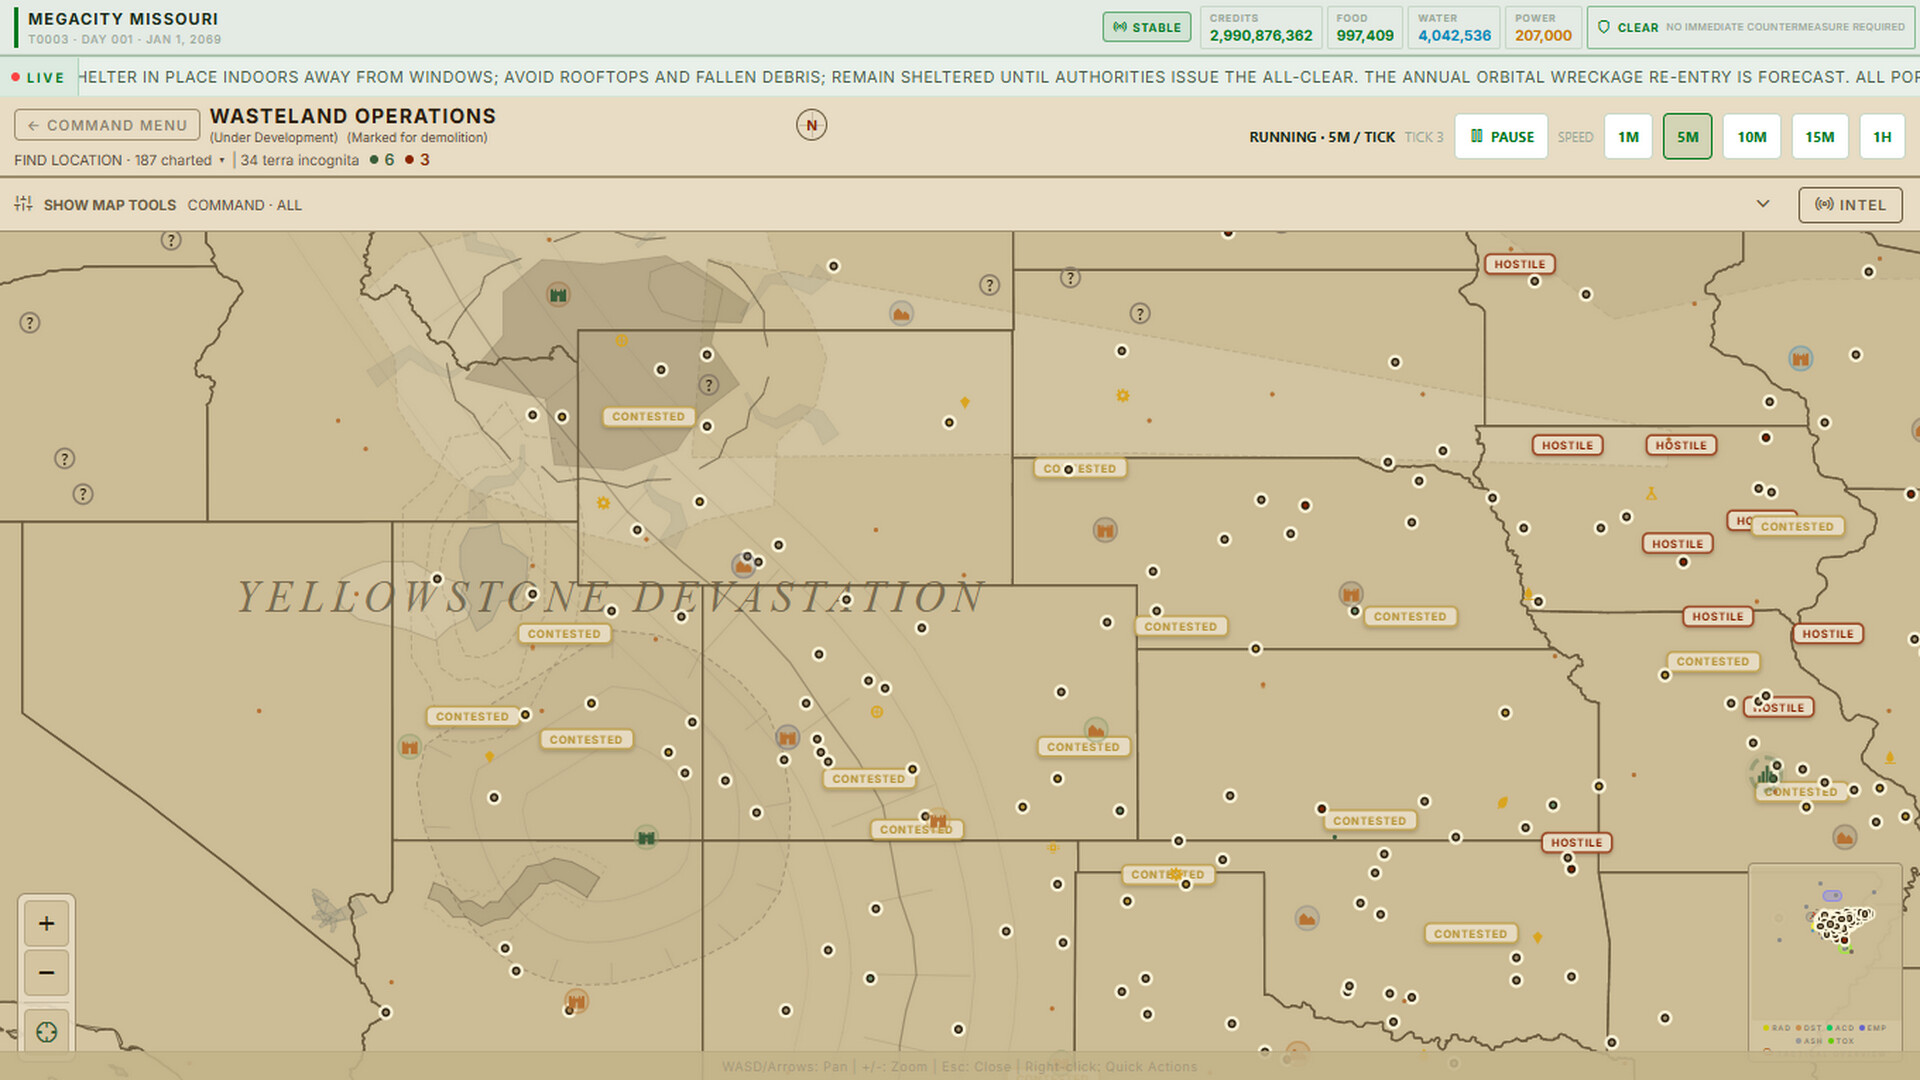Click the CLEAR countermeasure status
The width and height of the screenshot is (1920, 1080).
[x=1751, y=27]
